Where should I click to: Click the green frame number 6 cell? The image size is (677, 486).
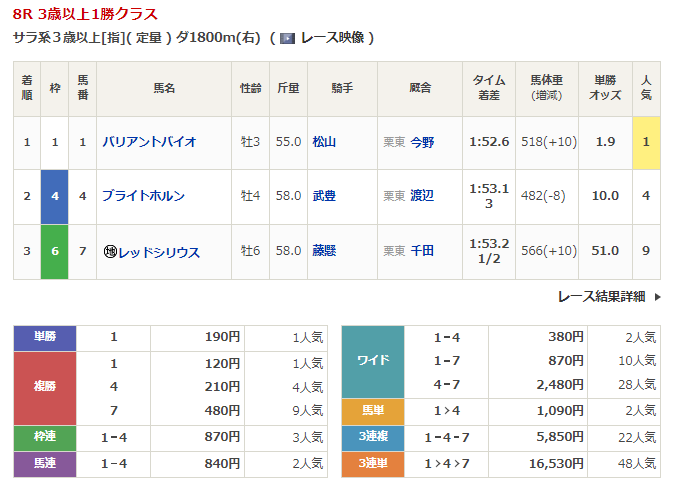pos(54,252)
